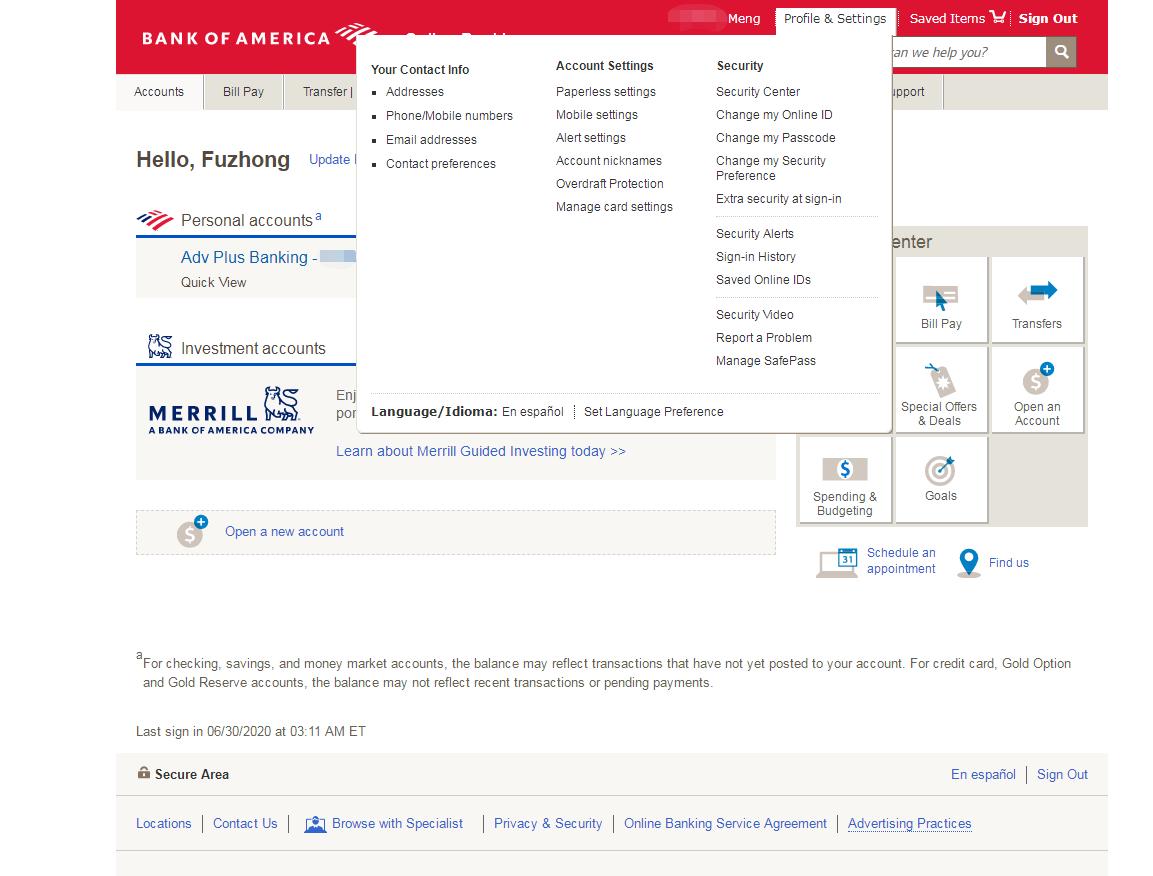Open the Spending & Budgeting tile

pyautogui.click(x=845, y=480)
